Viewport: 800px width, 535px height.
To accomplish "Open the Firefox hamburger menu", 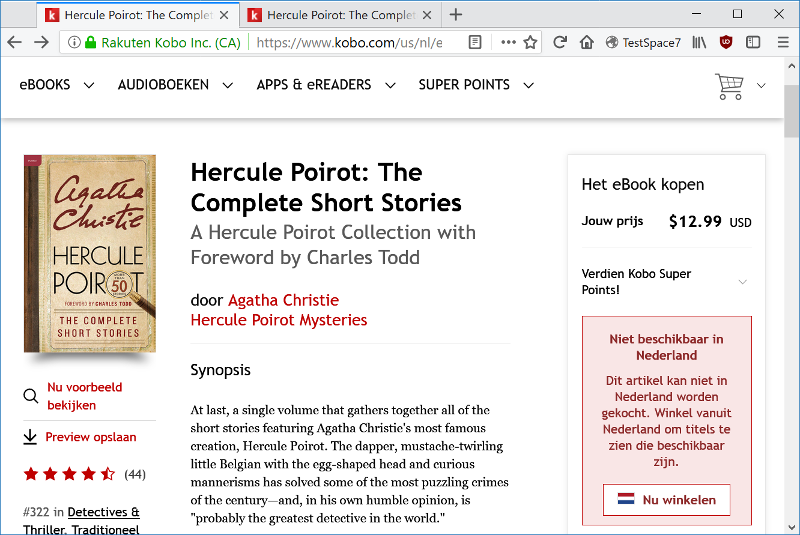I will (783, 42).
